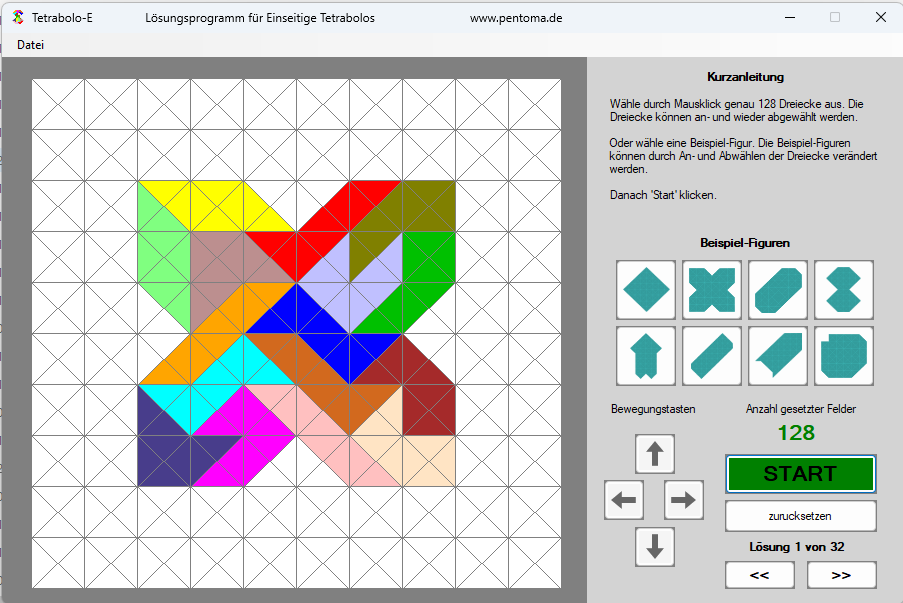Select the hourglass example figure
903x603 pixels.
pos(843,290)
